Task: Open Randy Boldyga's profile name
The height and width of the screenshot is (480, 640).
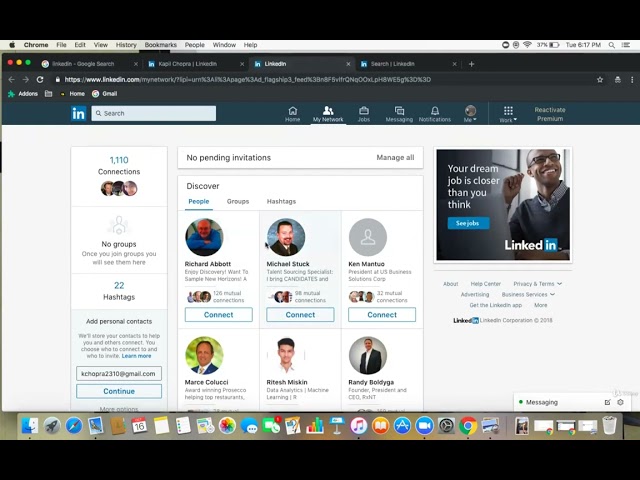Action: (x=371, y=382)
